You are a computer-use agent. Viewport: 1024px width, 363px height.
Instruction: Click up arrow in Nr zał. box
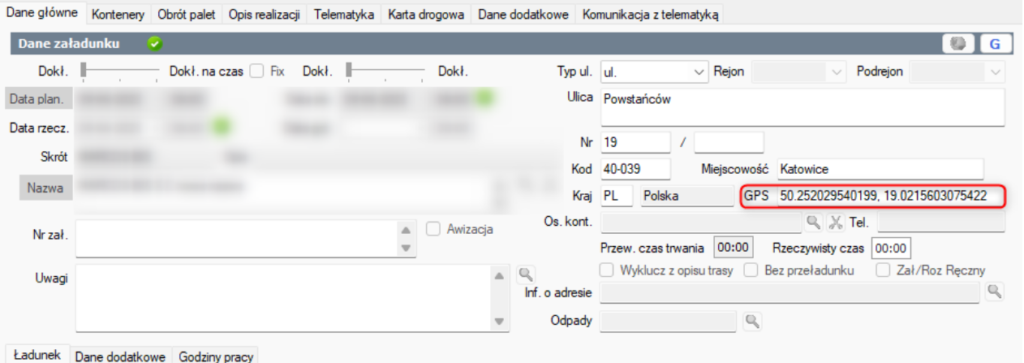click(406, 230)
